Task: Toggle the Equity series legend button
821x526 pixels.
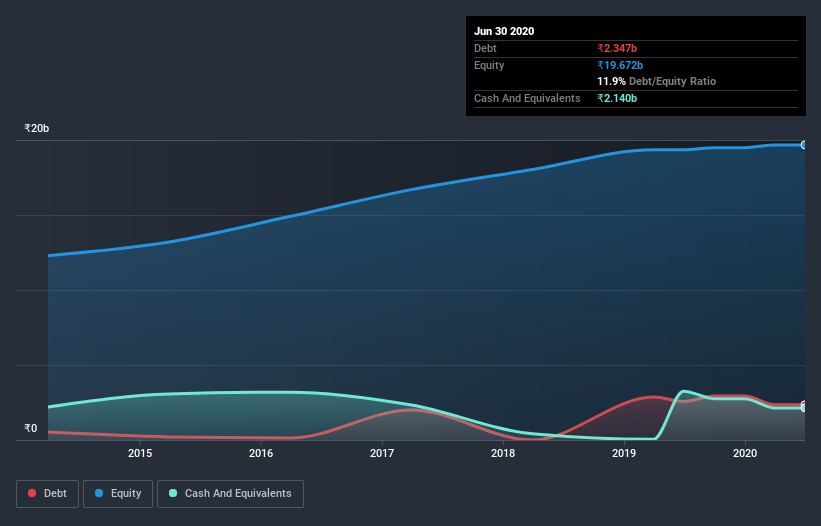Action: click(x=118, y=494)
